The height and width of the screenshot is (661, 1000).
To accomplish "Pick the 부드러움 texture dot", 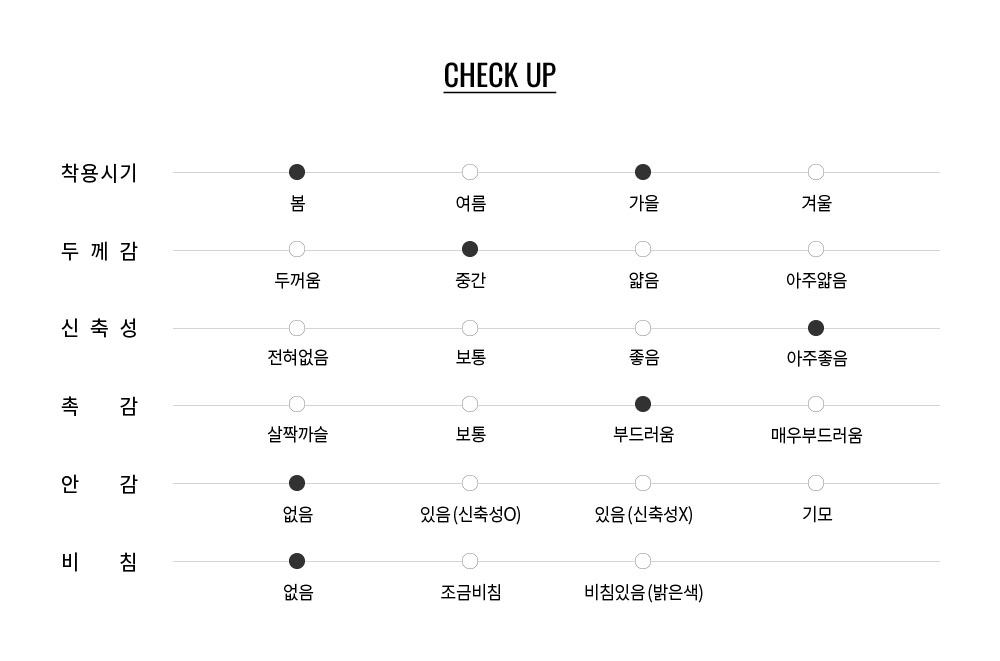I will coord(643,404).
